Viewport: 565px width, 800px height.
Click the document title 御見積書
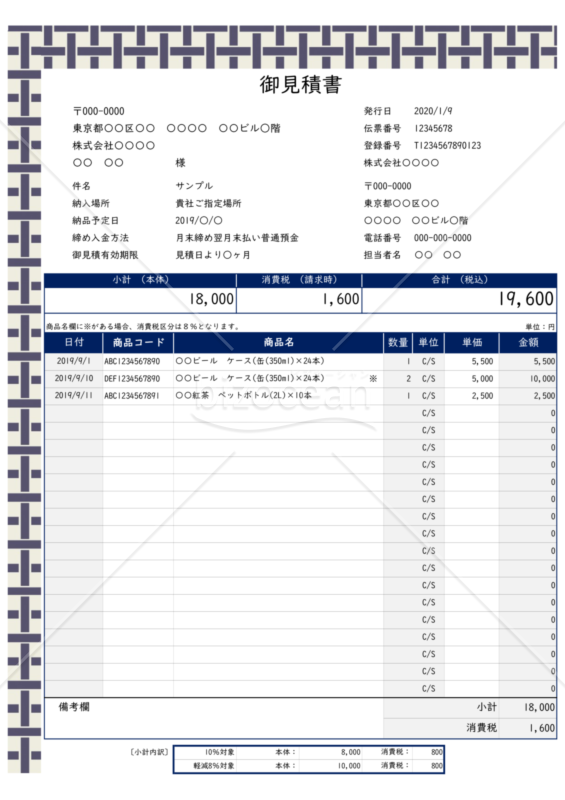point(301,85)
